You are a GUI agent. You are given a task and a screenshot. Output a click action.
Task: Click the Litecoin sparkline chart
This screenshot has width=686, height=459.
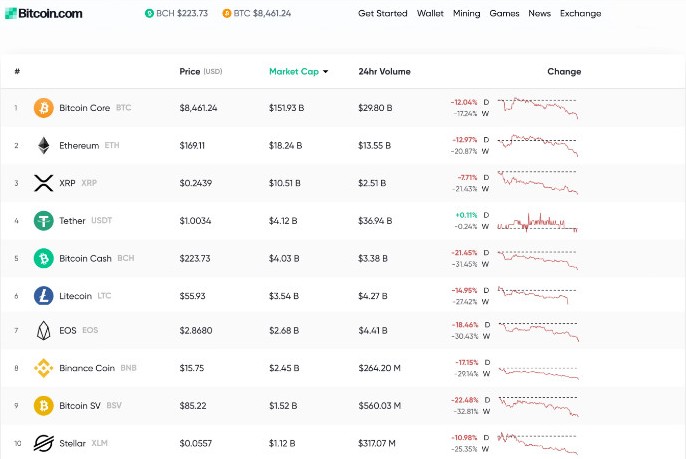coord(538,295)
